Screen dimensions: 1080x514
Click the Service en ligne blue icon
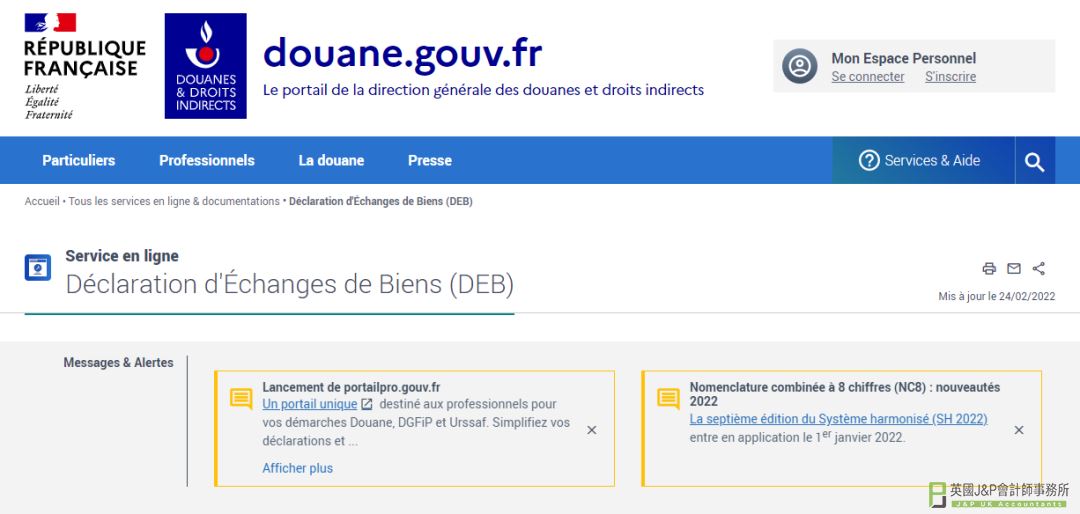click(38, 267)
